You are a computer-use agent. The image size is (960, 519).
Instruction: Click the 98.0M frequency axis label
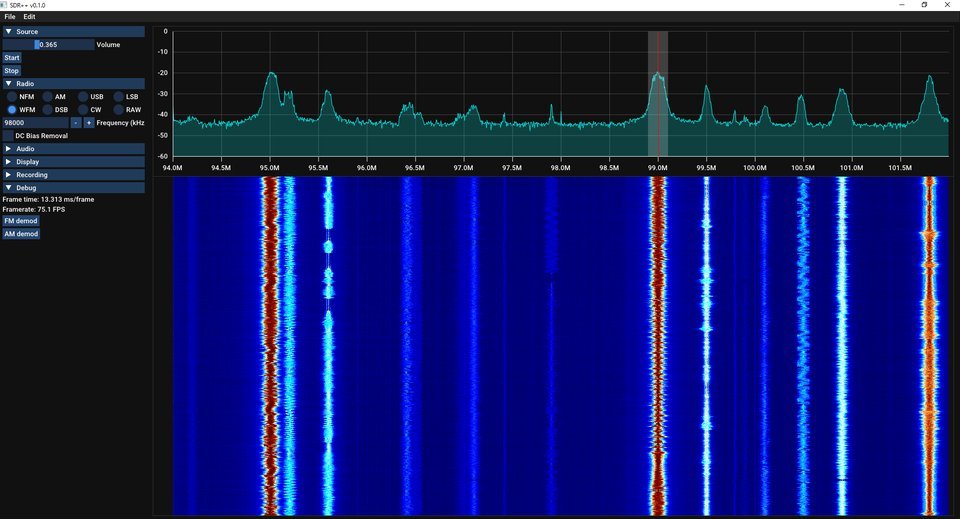coord(560,168)
